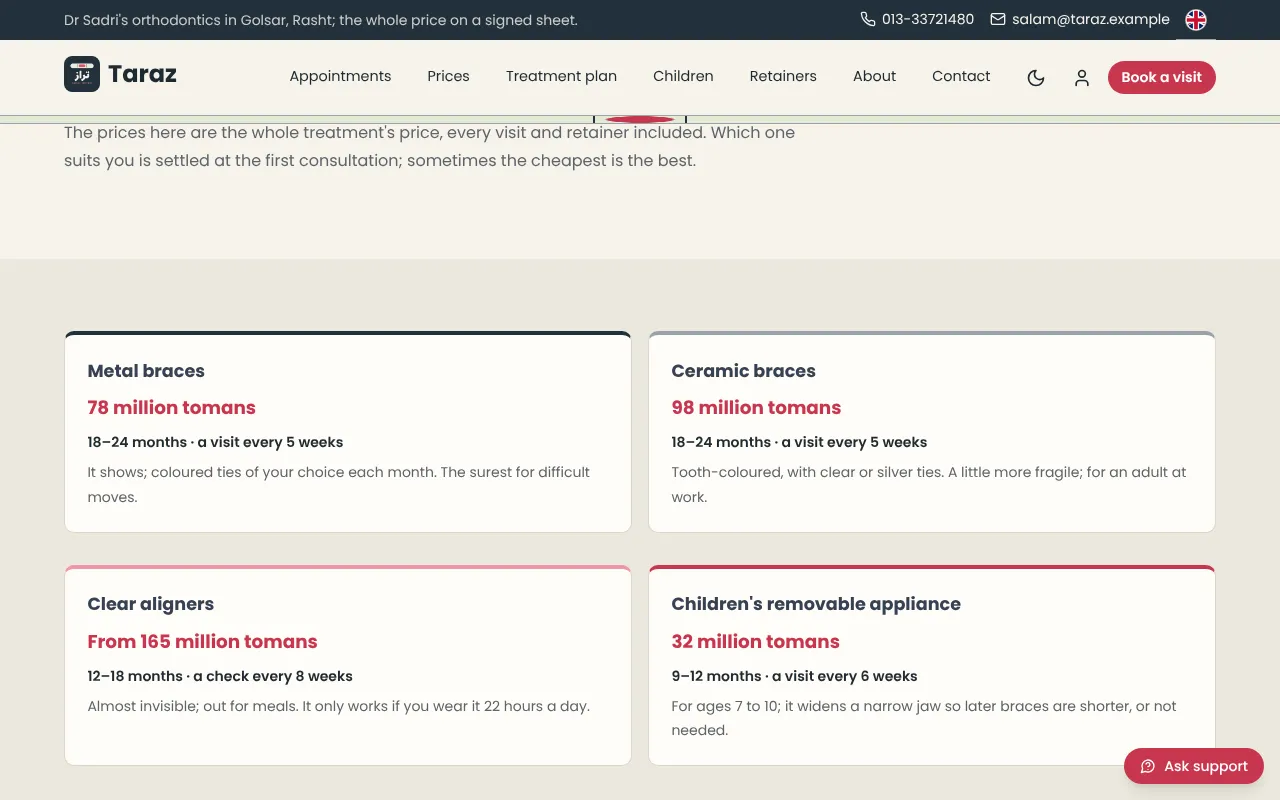Open the user account icon

click(x=1082, y=78)
